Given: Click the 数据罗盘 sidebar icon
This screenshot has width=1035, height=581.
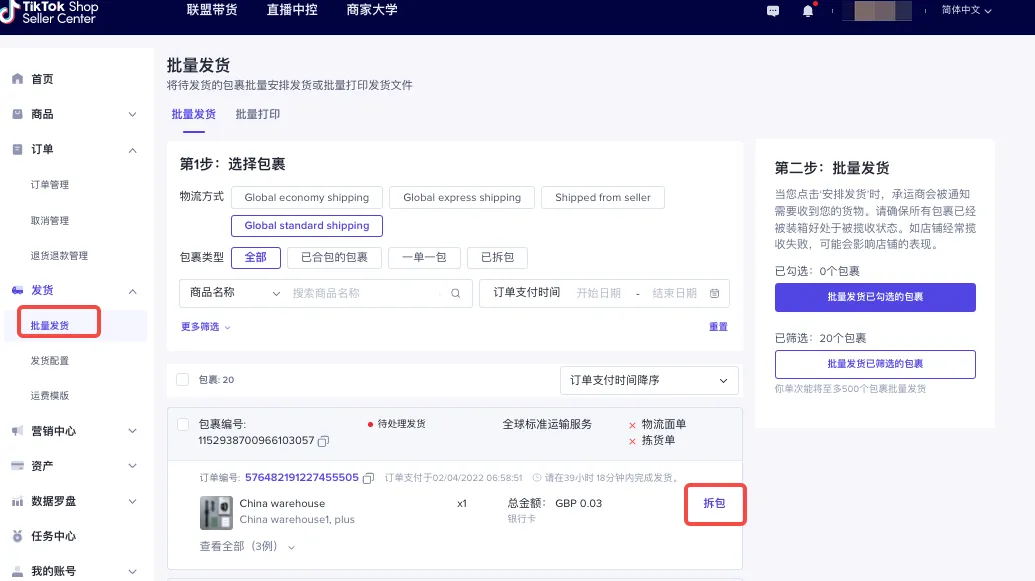Looking at the screenshot, I should coord(16,501).
